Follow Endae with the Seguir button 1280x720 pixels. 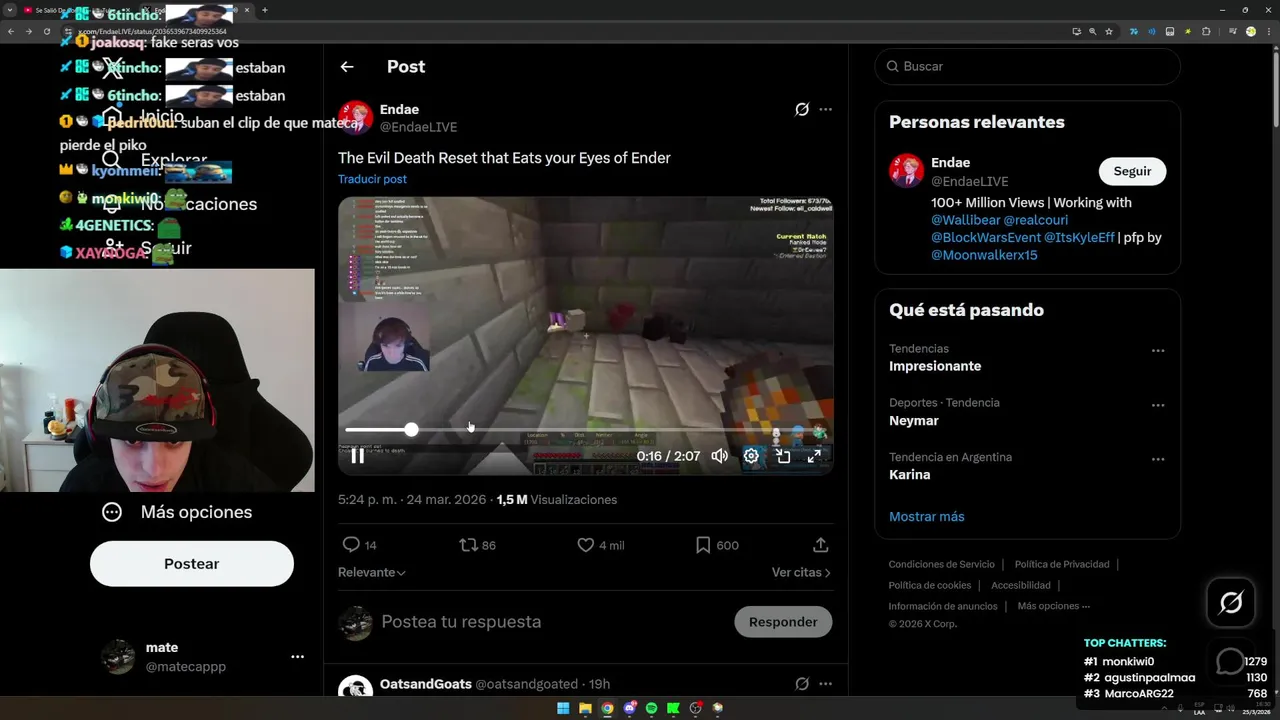pos(1132,171)
